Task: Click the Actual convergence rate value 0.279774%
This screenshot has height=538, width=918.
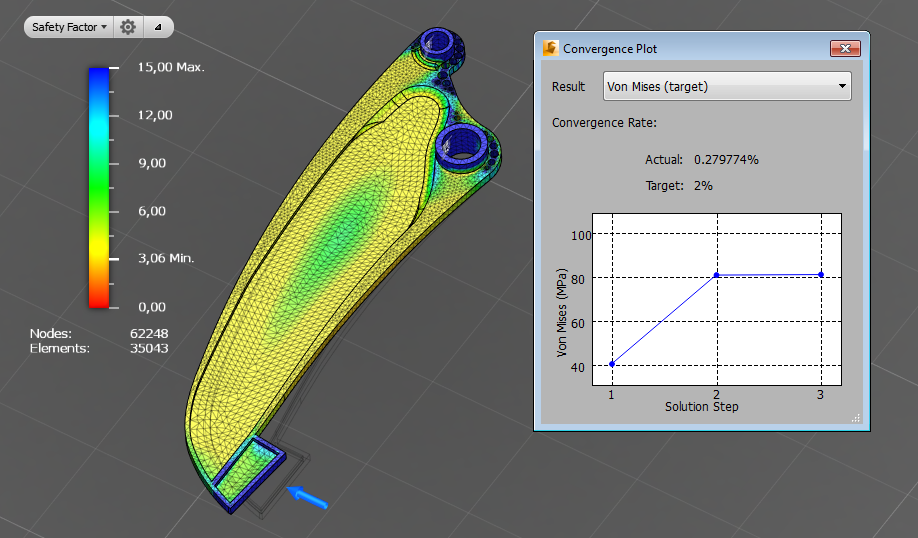Action: point(726,160)
